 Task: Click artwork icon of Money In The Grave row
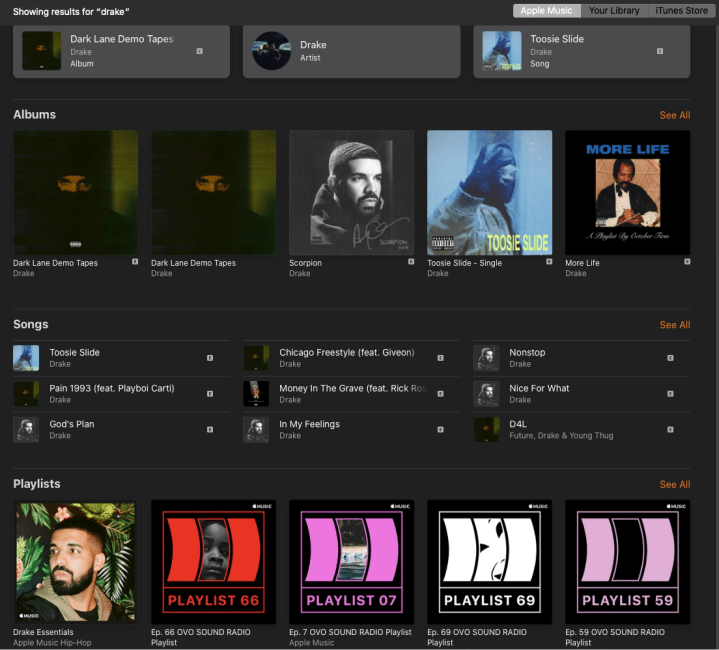[x=256, y=394]
